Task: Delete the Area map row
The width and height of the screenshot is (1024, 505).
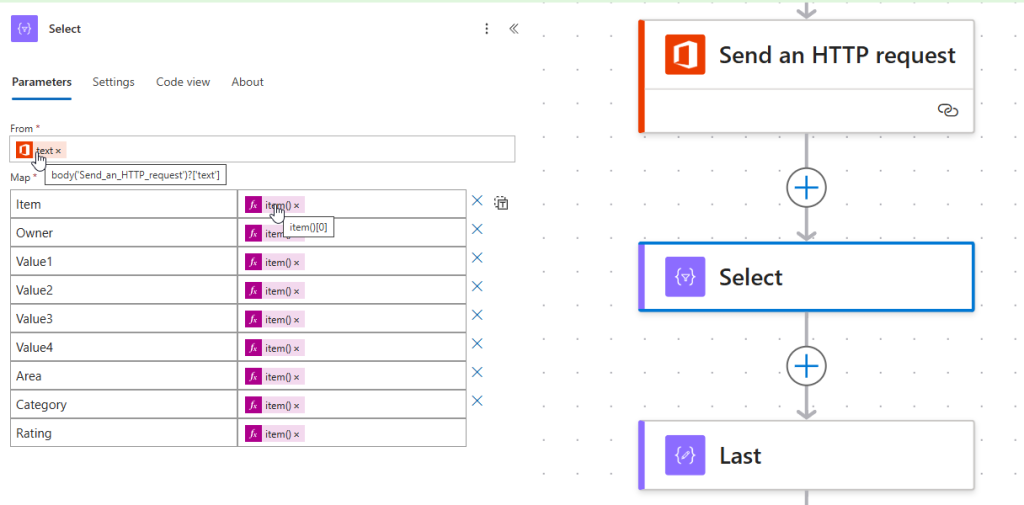Action: pos(477,372)
